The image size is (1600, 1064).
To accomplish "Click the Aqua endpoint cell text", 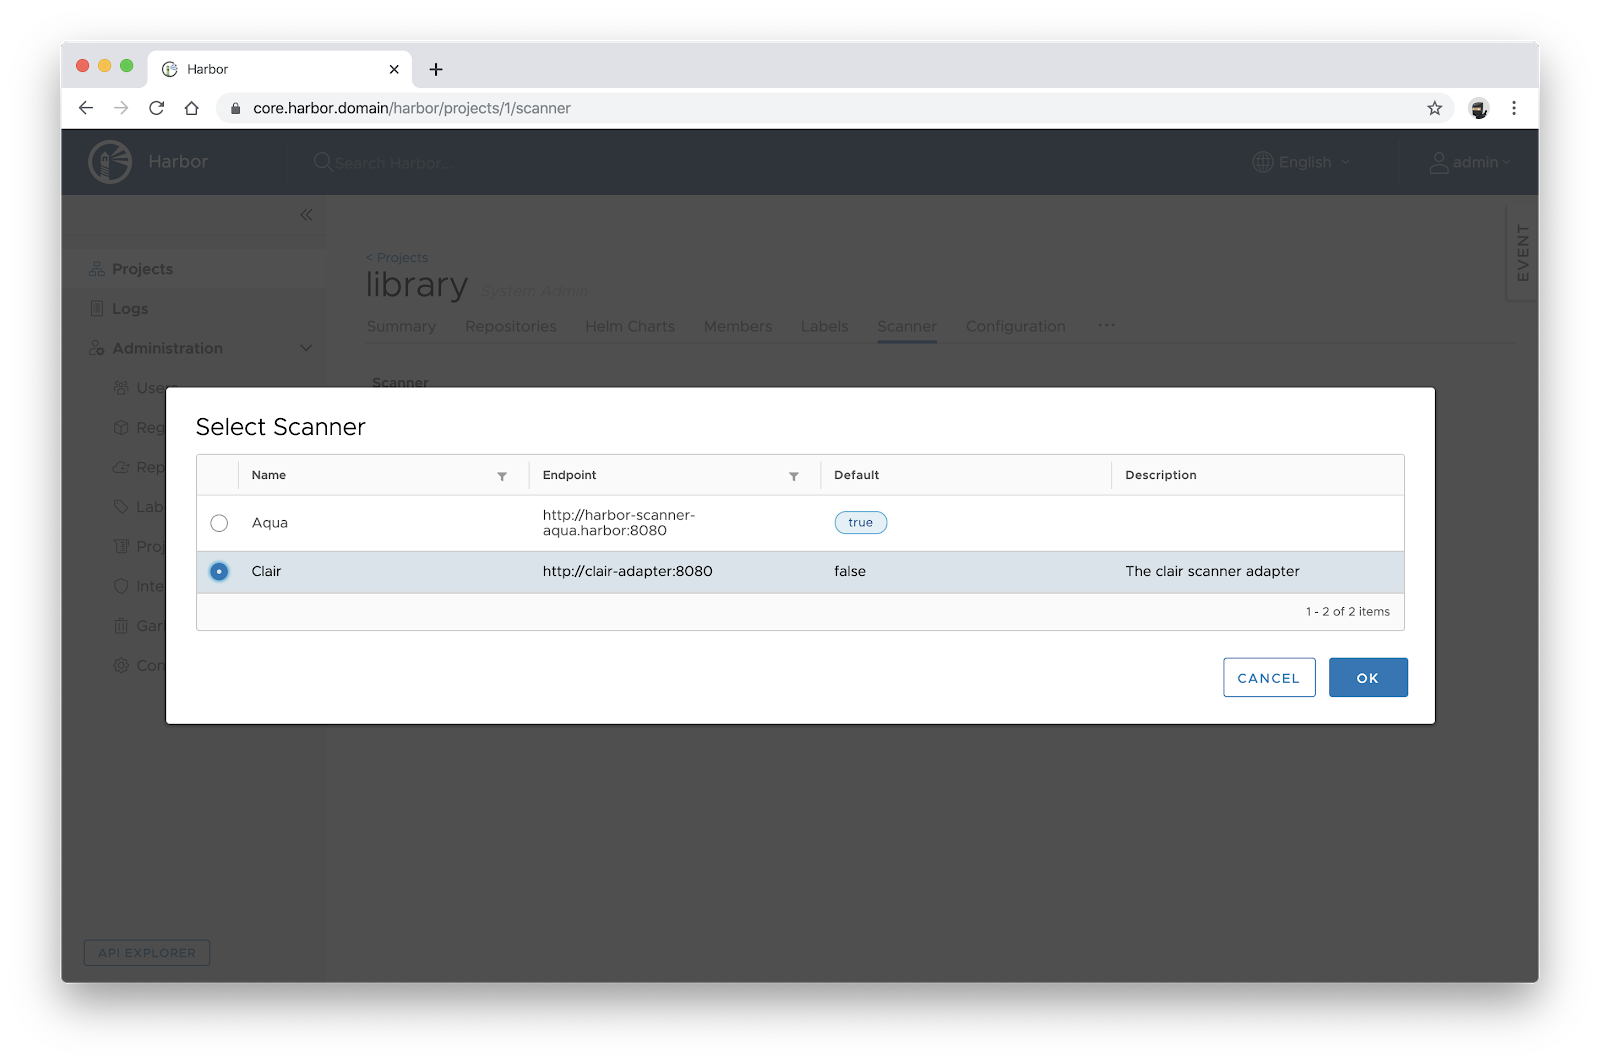I will (618, 523).
